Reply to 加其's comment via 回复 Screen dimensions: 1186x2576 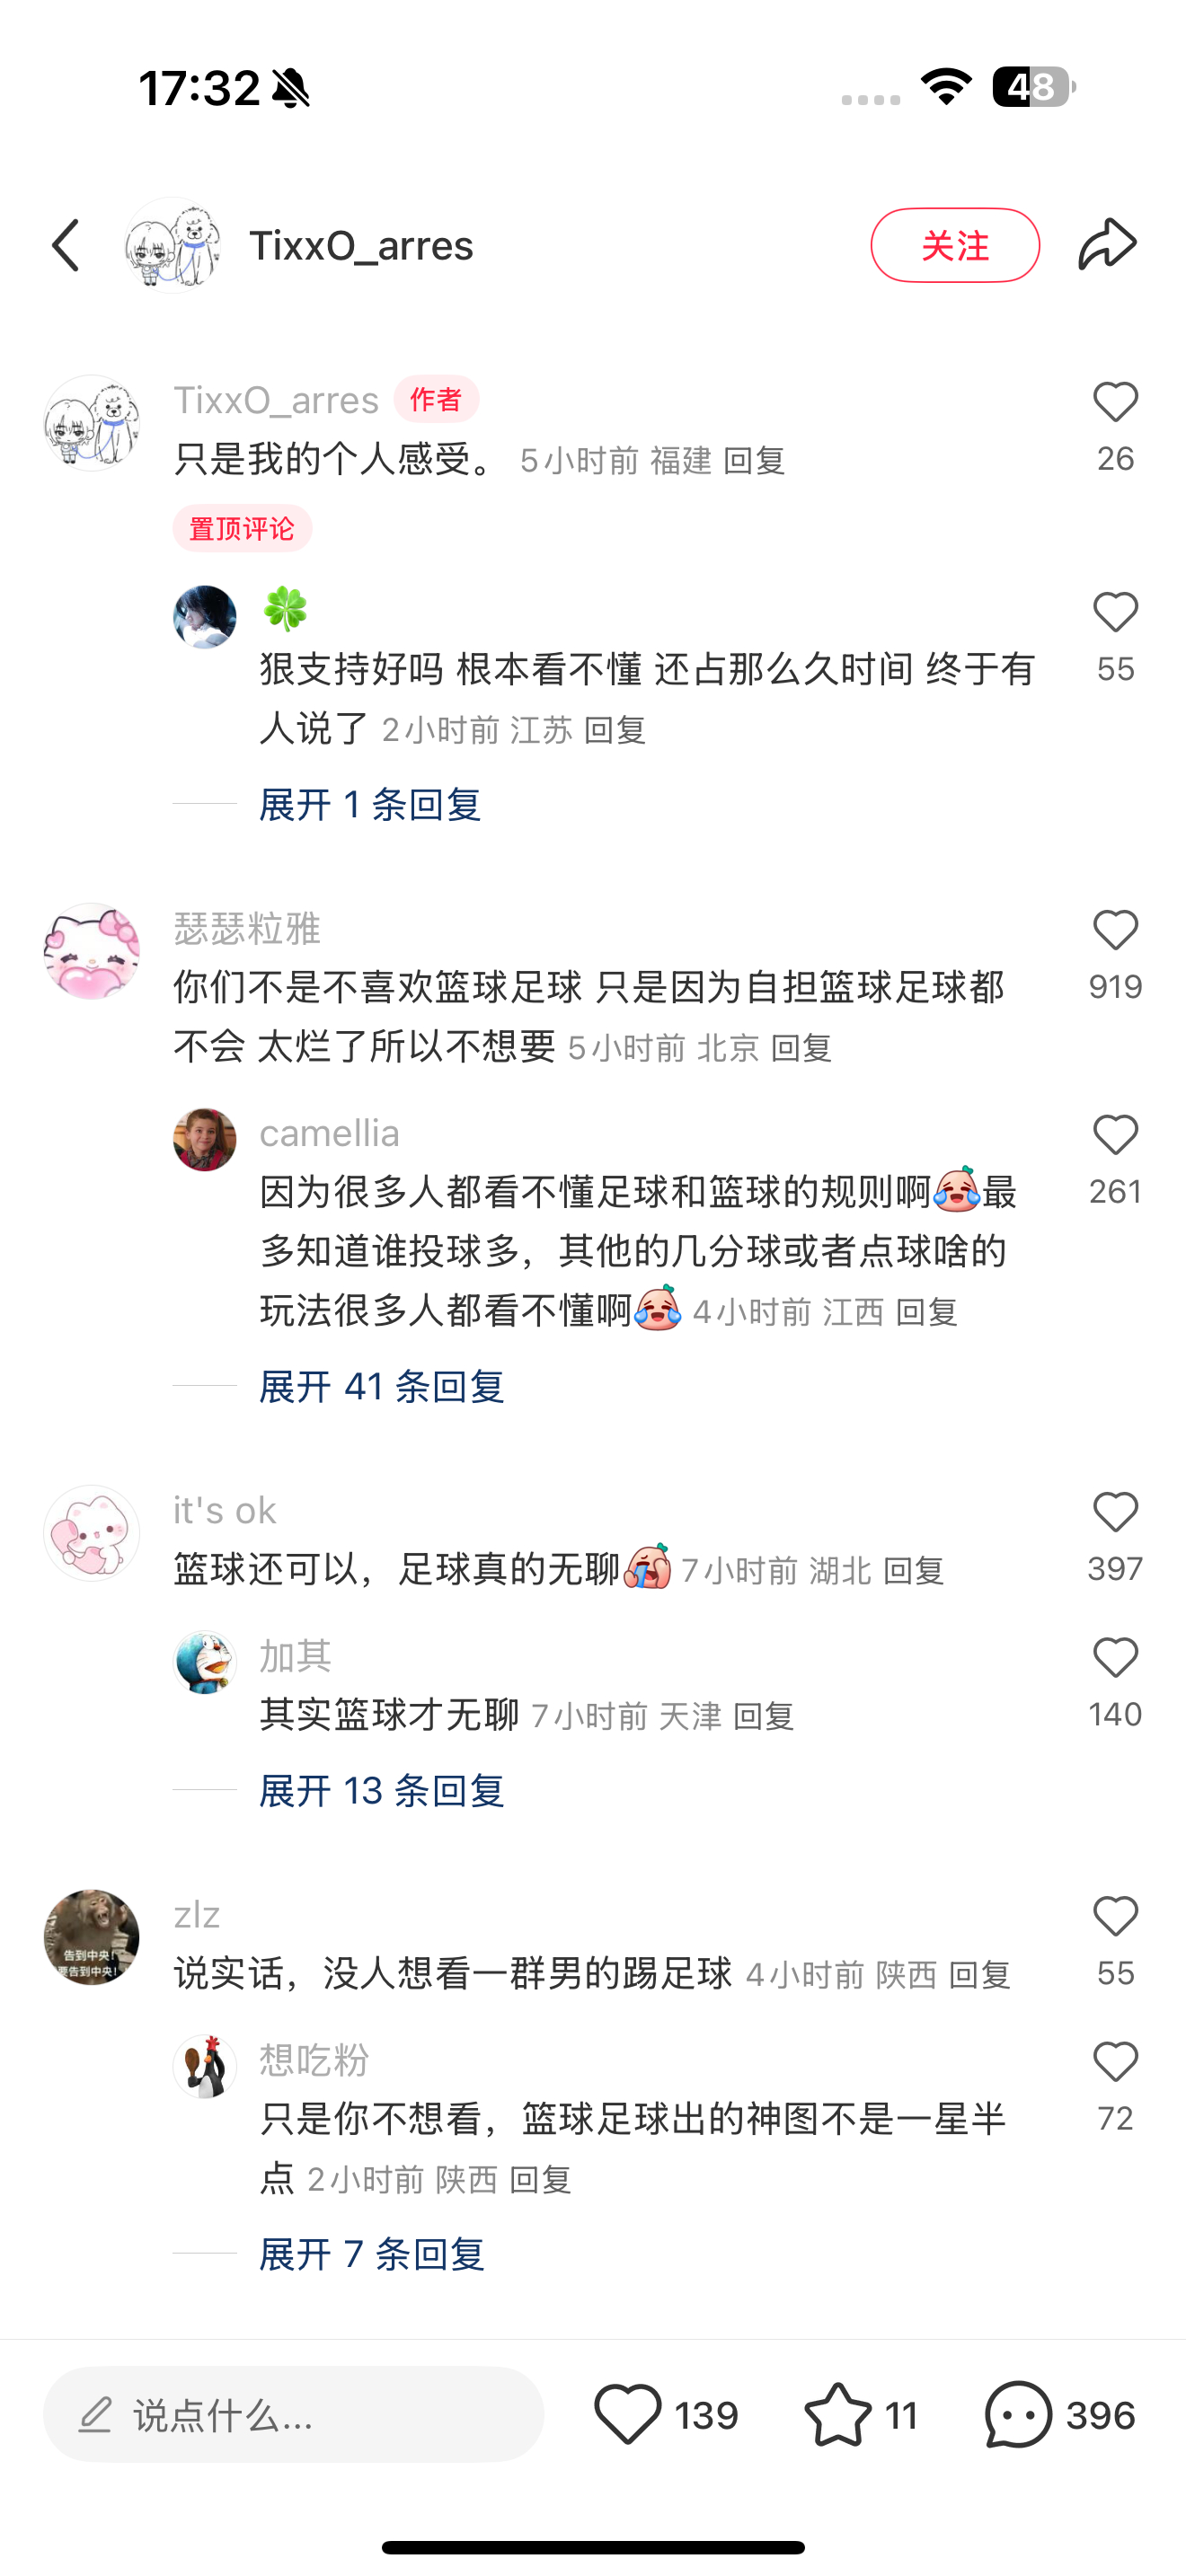(764, 1717)
